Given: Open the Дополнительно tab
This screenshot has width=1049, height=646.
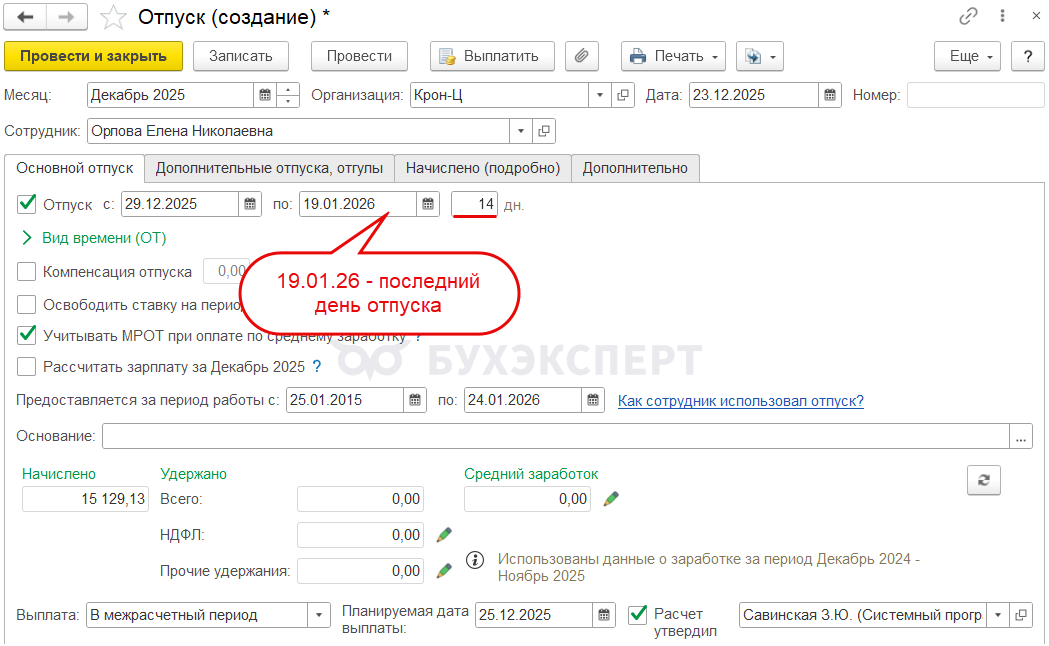Looking at the screenshot, I should 635,168.
